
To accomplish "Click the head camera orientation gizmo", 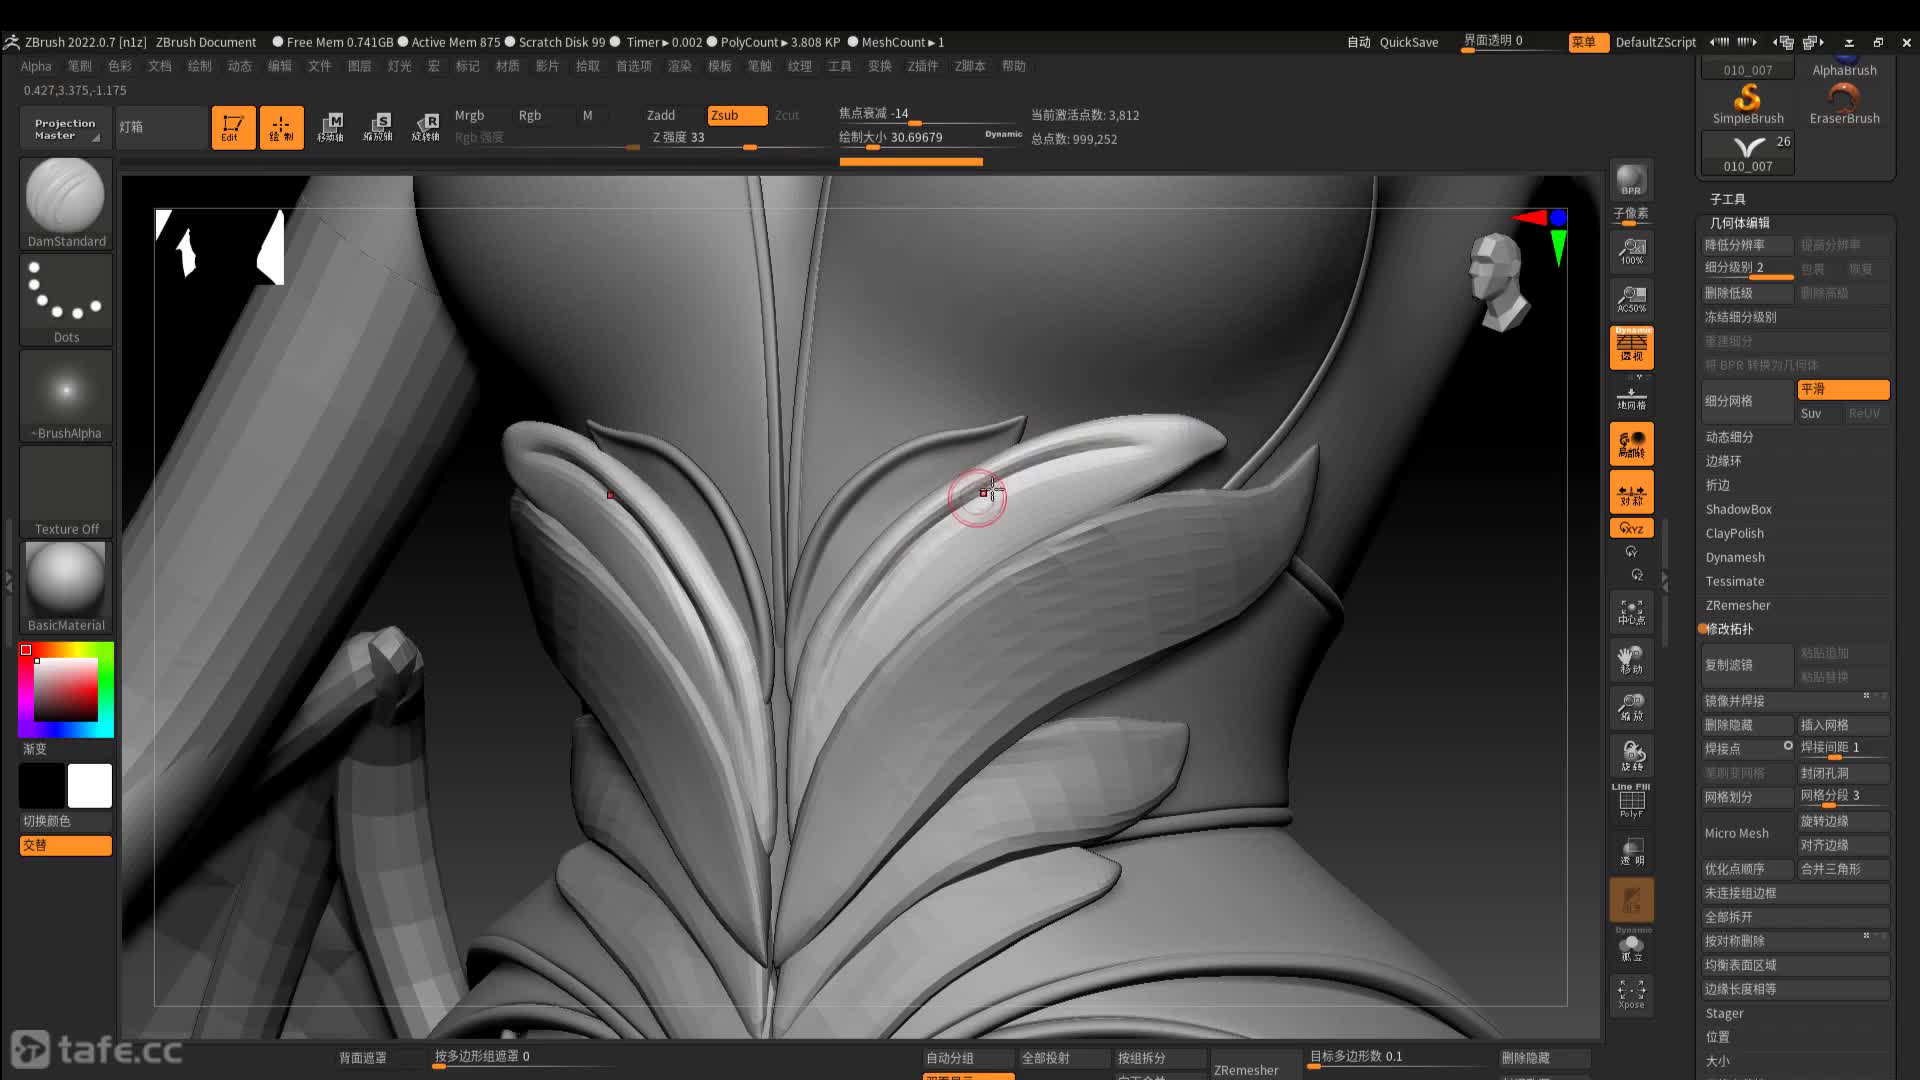I will point(1497,281).
